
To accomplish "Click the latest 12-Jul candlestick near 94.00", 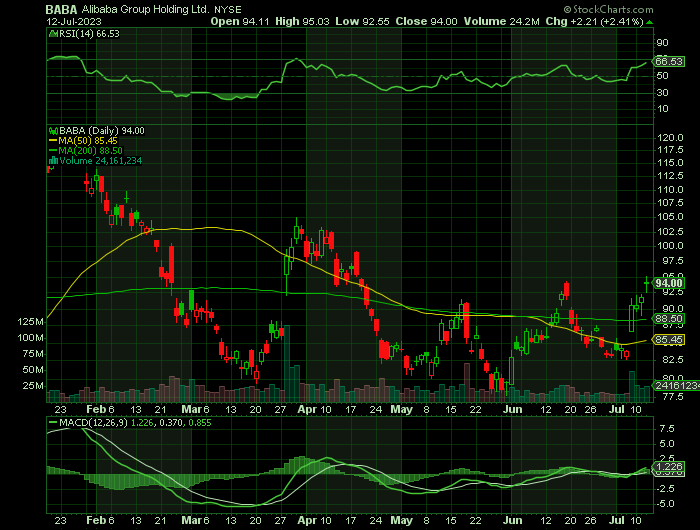I will click(646, 284).
